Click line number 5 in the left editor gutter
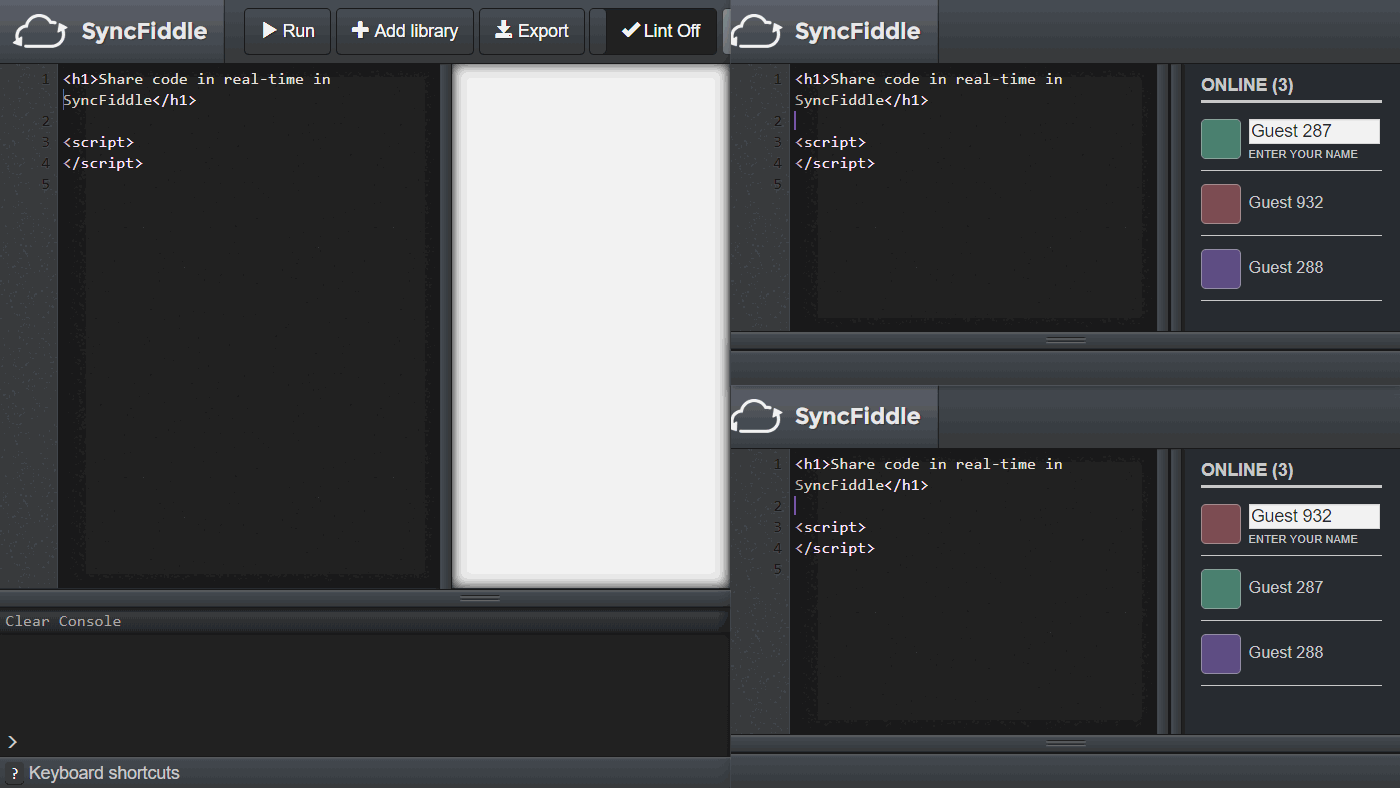1400x788 pixels. click(x=46, y=184)
